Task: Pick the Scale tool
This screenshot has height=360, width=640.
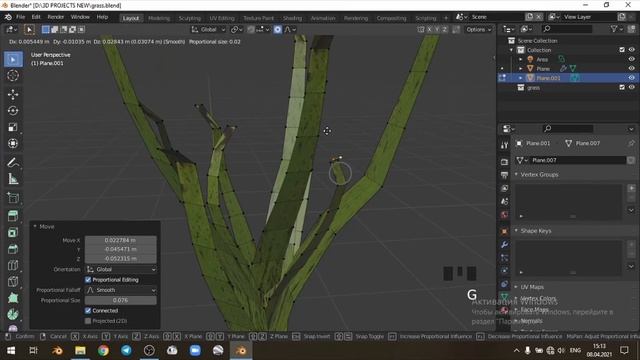Action: pyautogui.click(x=13, y=127)
